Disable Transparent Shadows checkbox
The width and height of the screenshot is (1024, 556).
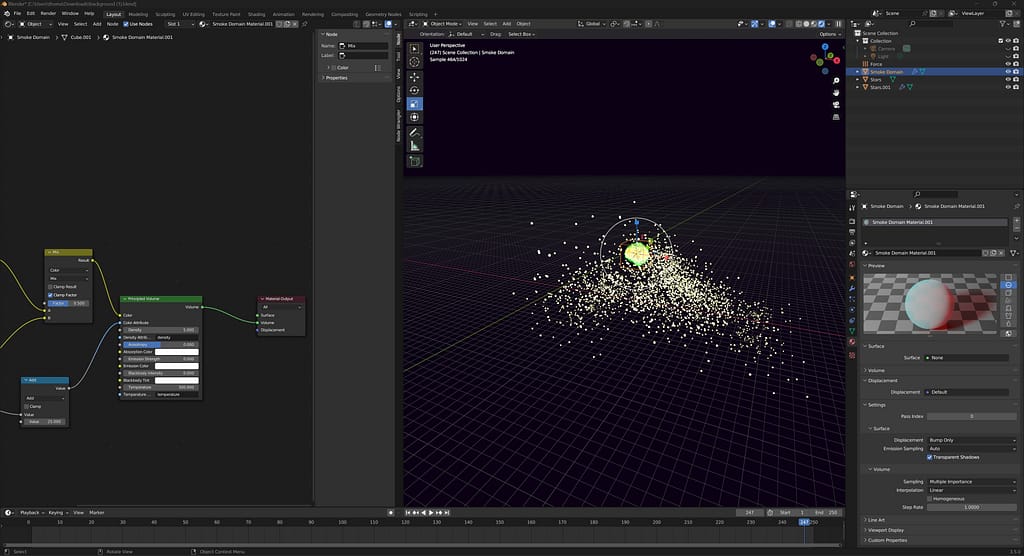click(x=930, y=457)
